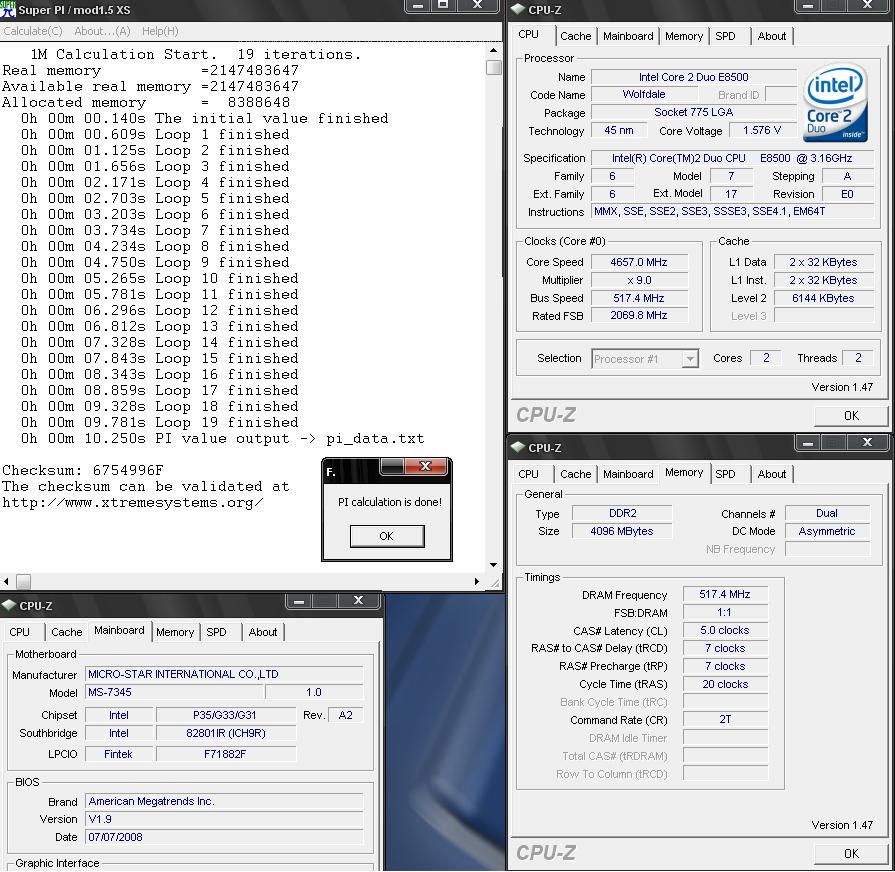
Task: Open the About...(A) menu in Super PI
Action: pyautogui.click(x=102, y=31)
